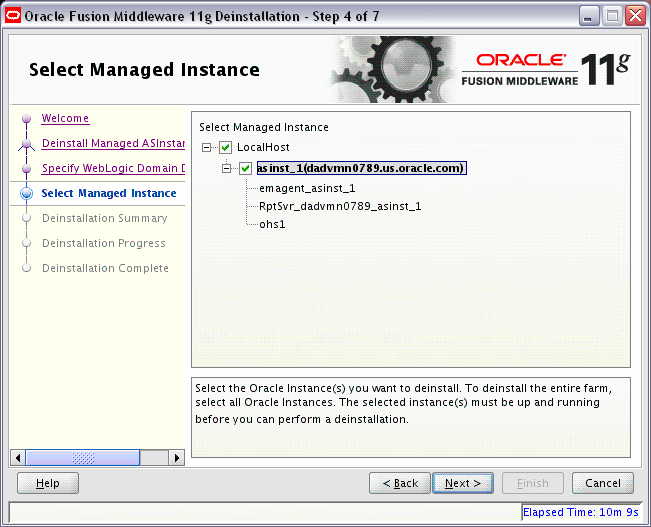651x527 pixels.
Task: Proceed with the Next button
Action: [463, 483]
